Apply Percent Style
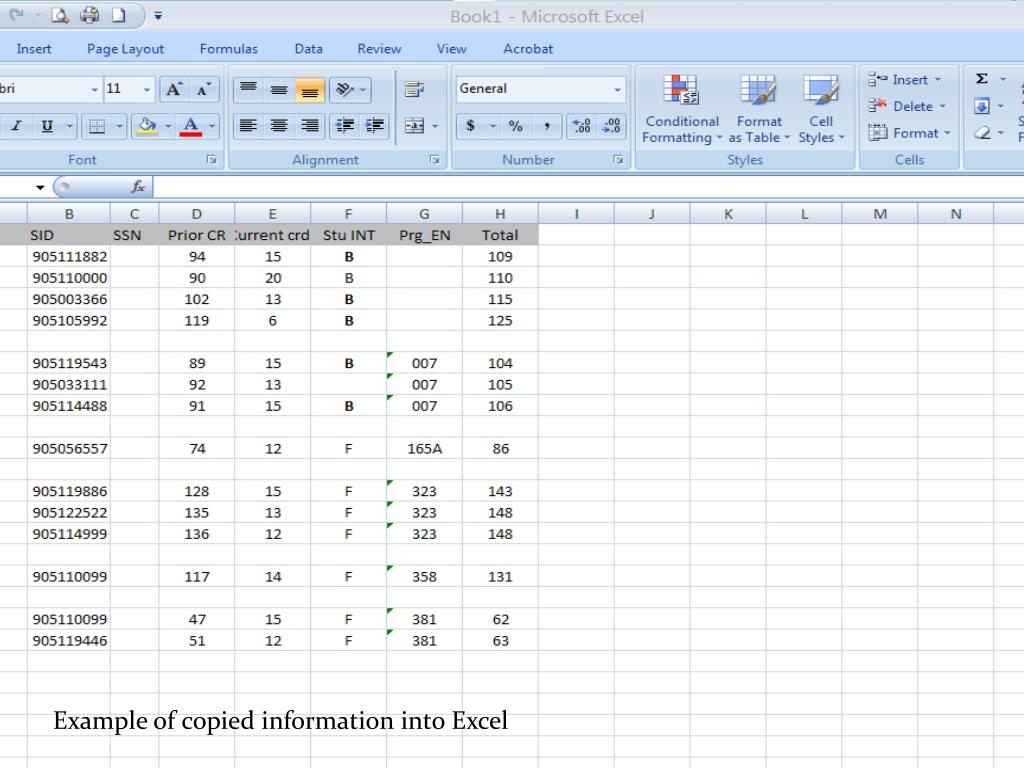 pyautogui.click(x=516, y=125)
